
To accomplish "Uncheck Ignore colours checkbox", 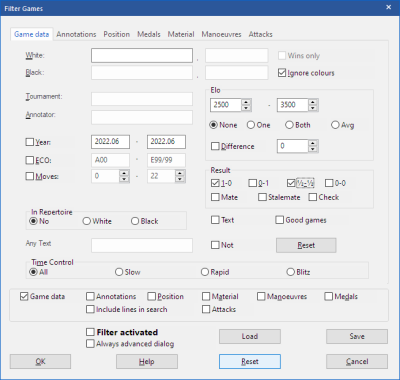I will 282,73.
